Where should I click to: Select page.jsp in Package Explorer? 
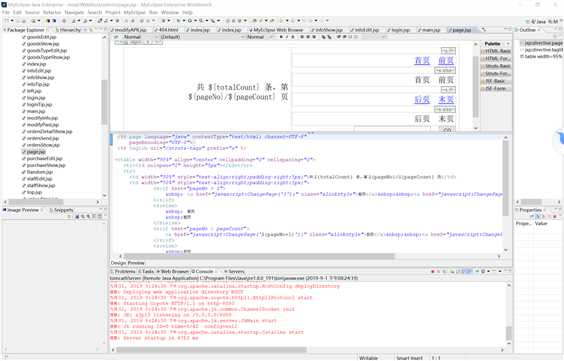pos(36,152)
